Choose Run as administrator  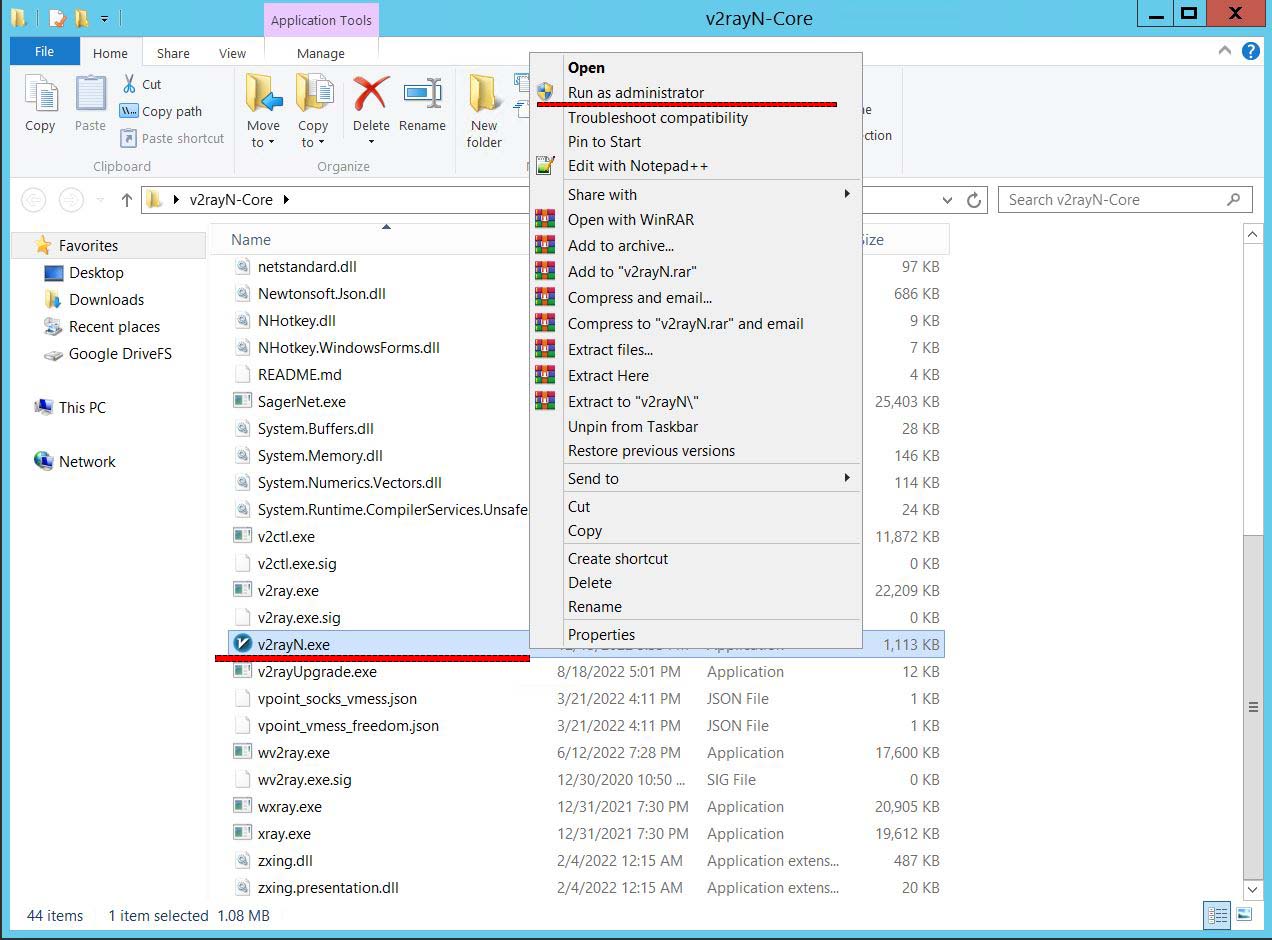[636, 92]
